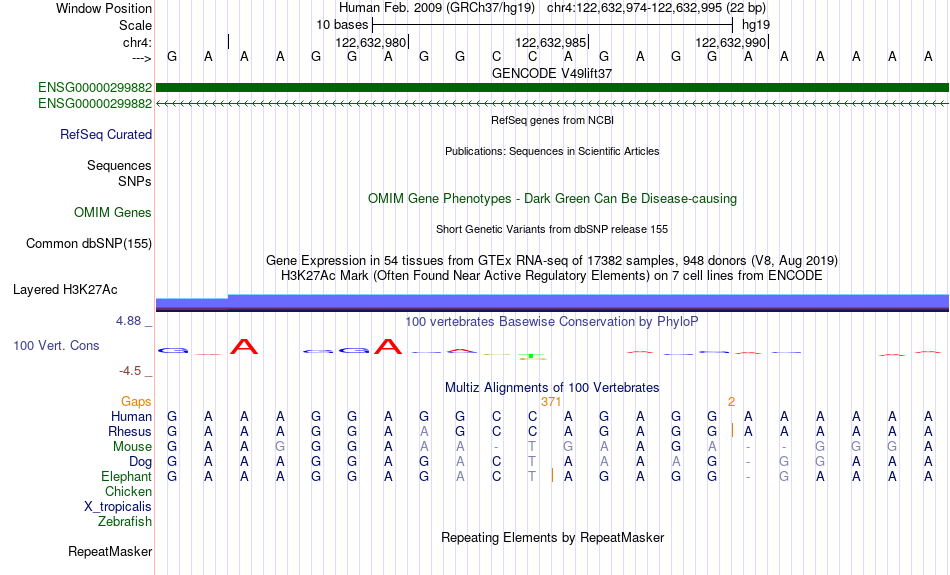The width and height of the screenshot is (950, 575).
Task: Click the Repeating Elements by RepeatMasker title
Action: click(x=552, y=538)
